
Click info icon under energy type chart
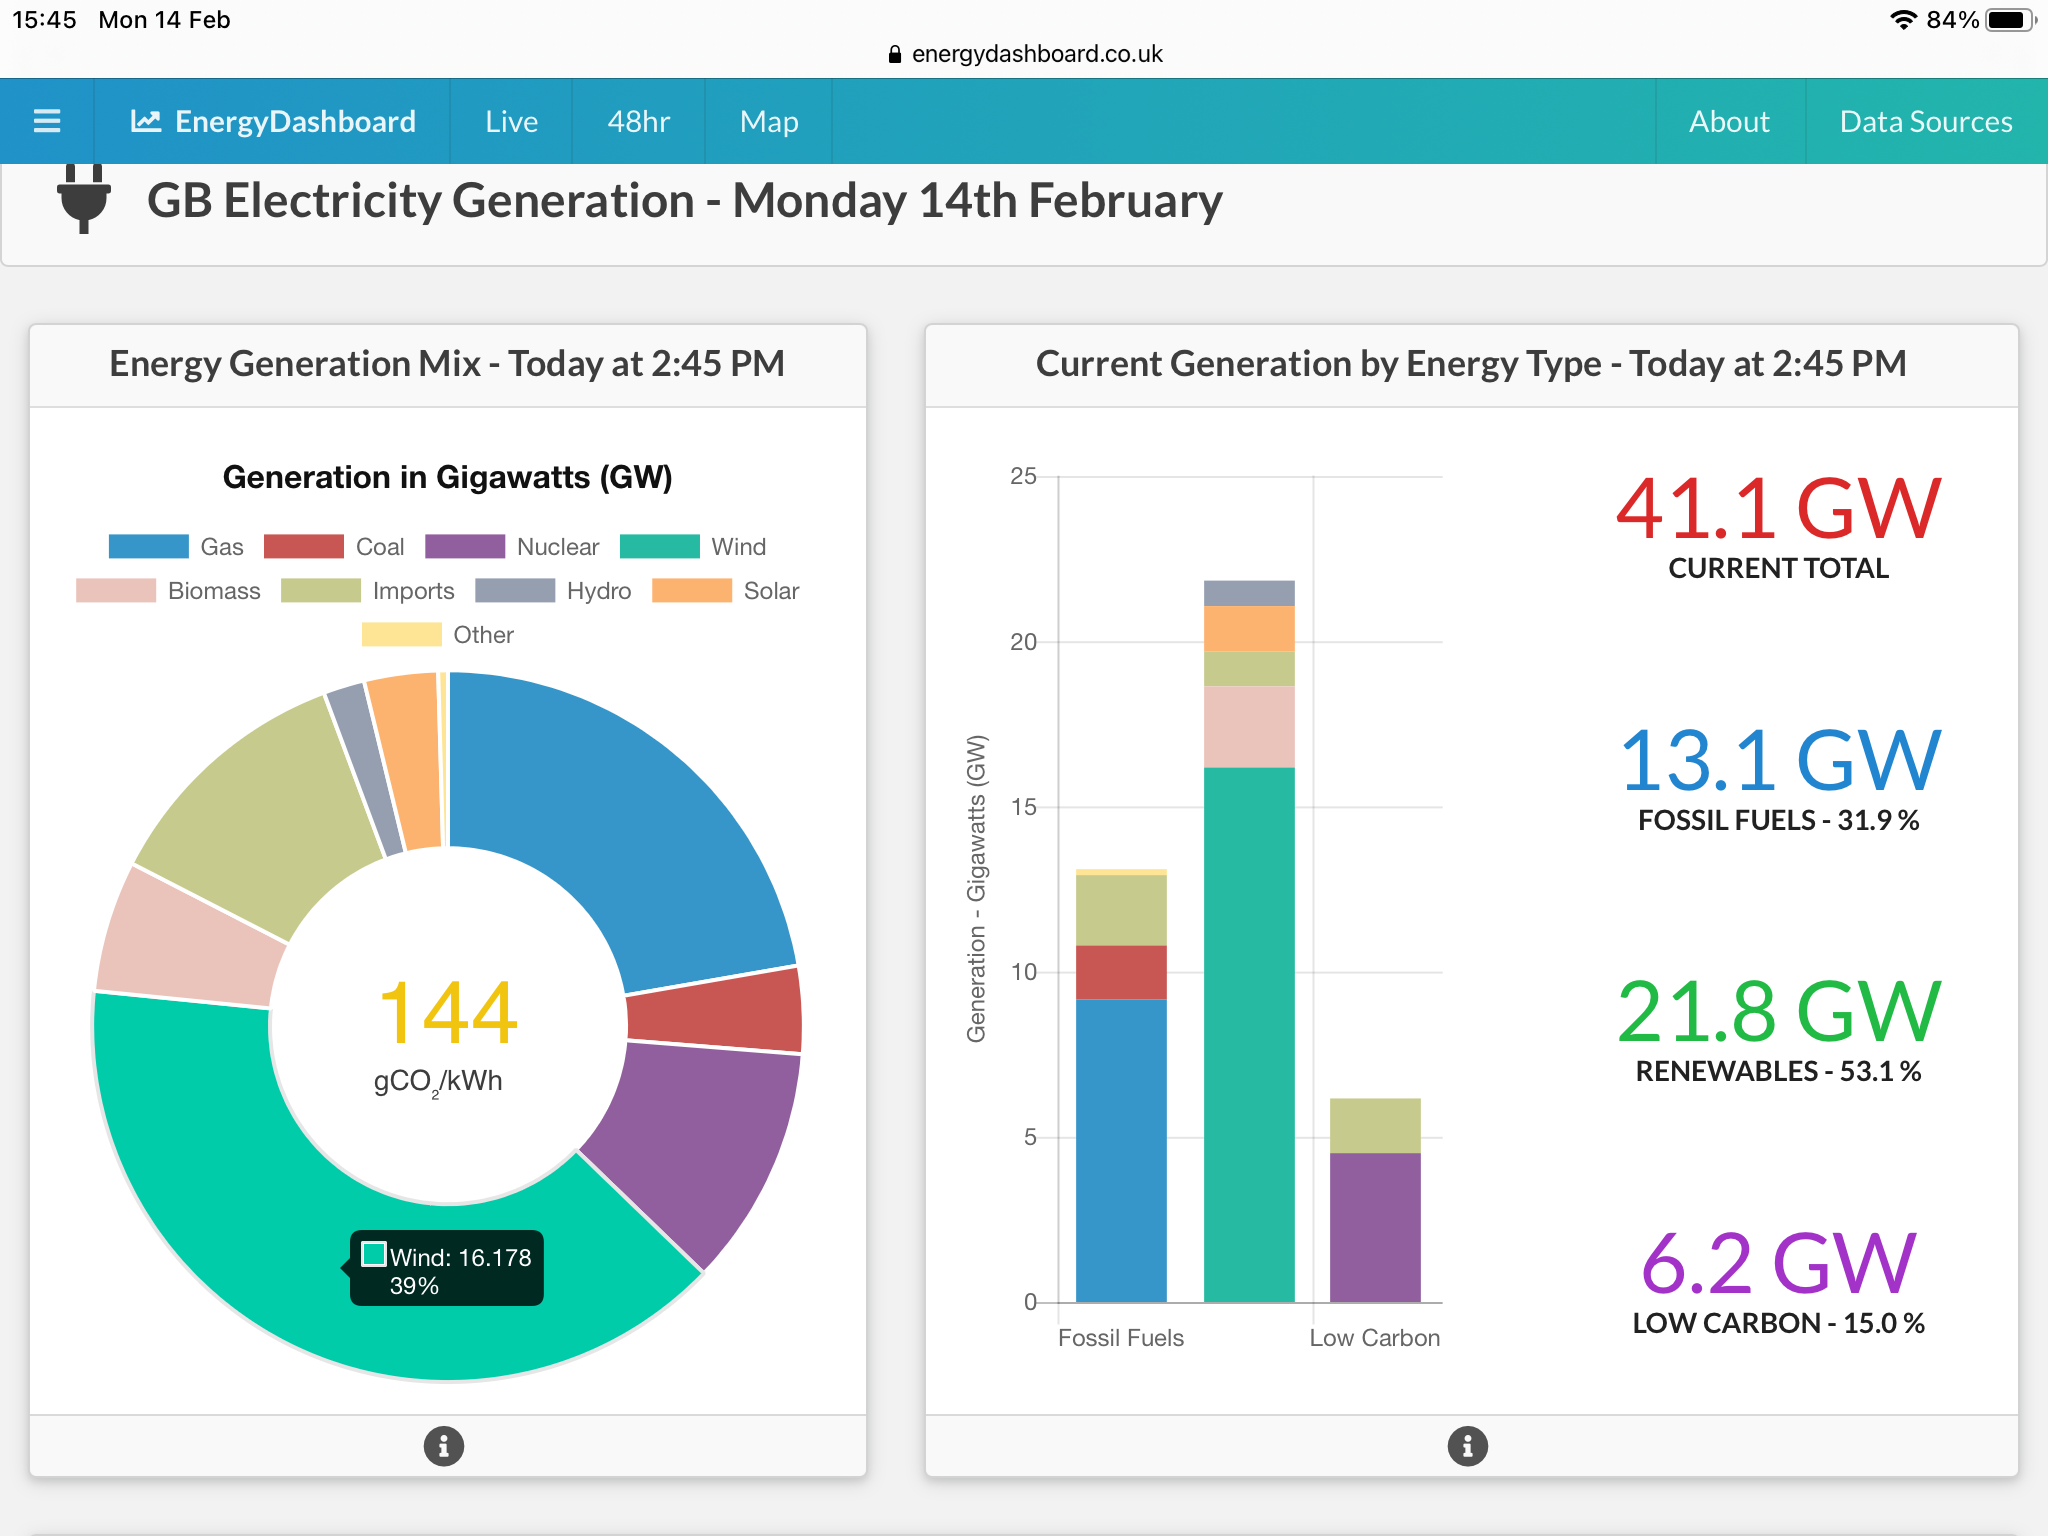[x=1467, y=1446]
